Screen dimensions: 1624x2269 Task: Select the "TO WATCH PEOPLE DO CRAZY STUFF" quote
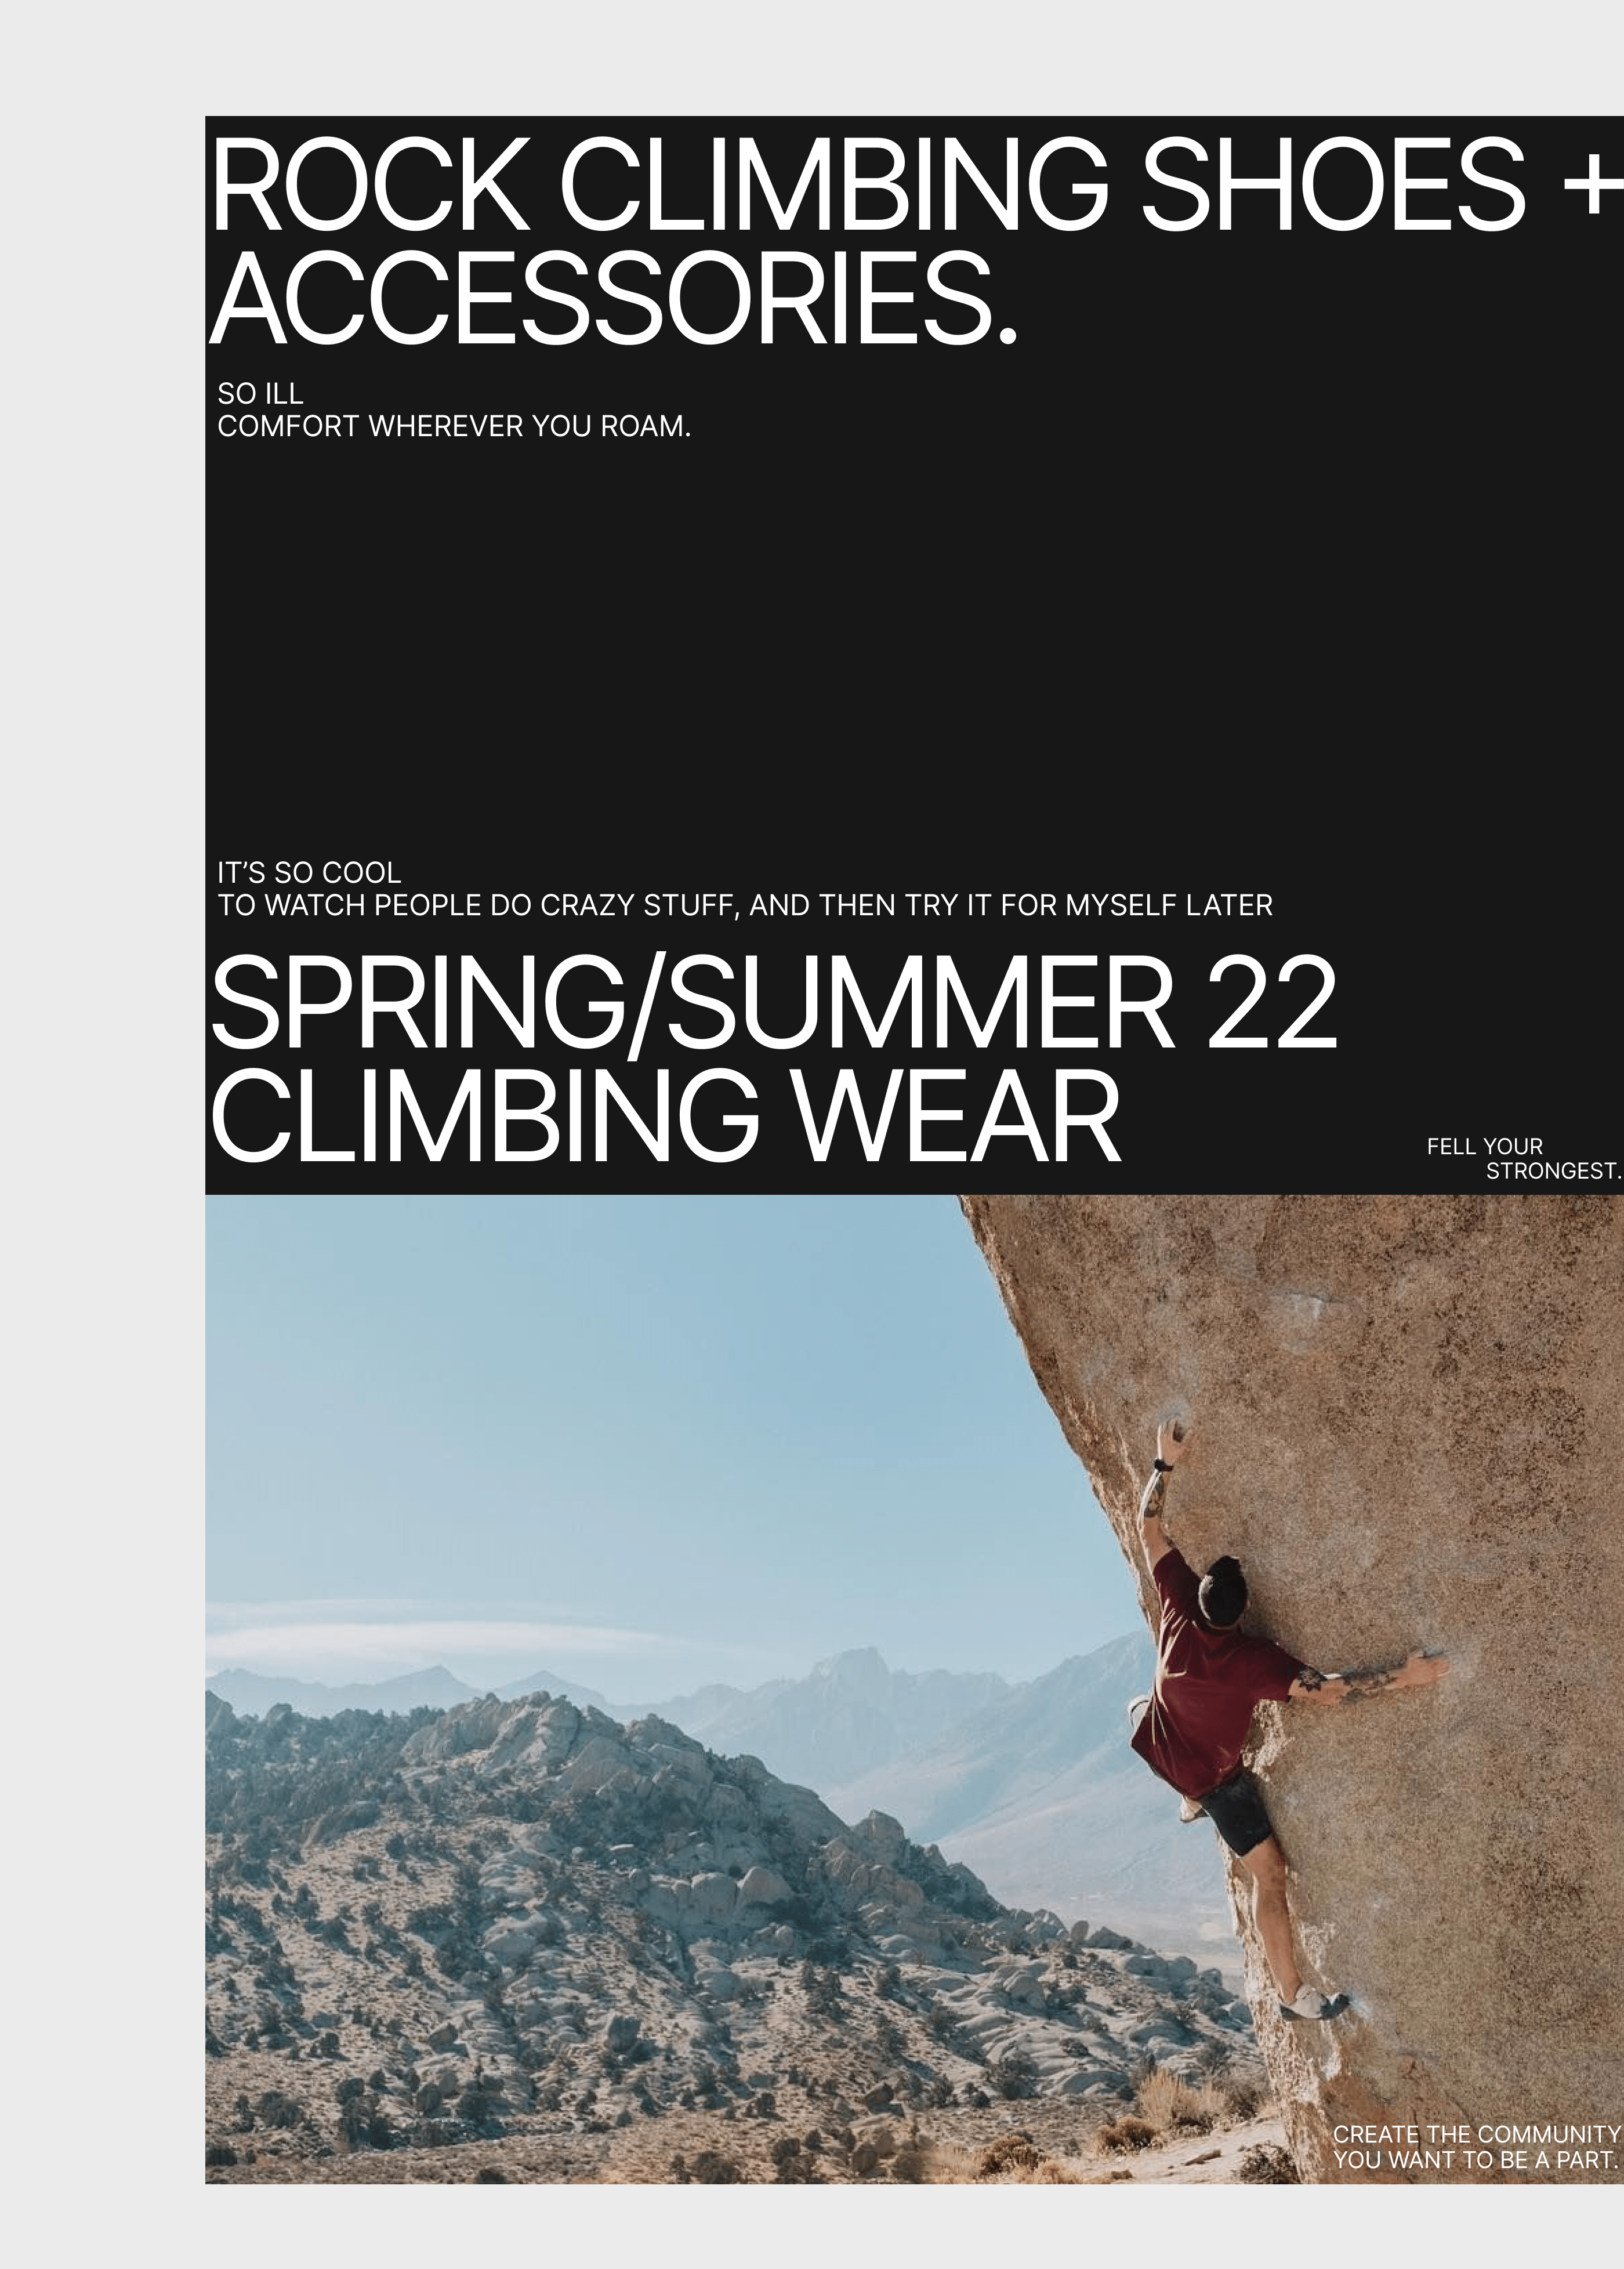pos(478,906)
